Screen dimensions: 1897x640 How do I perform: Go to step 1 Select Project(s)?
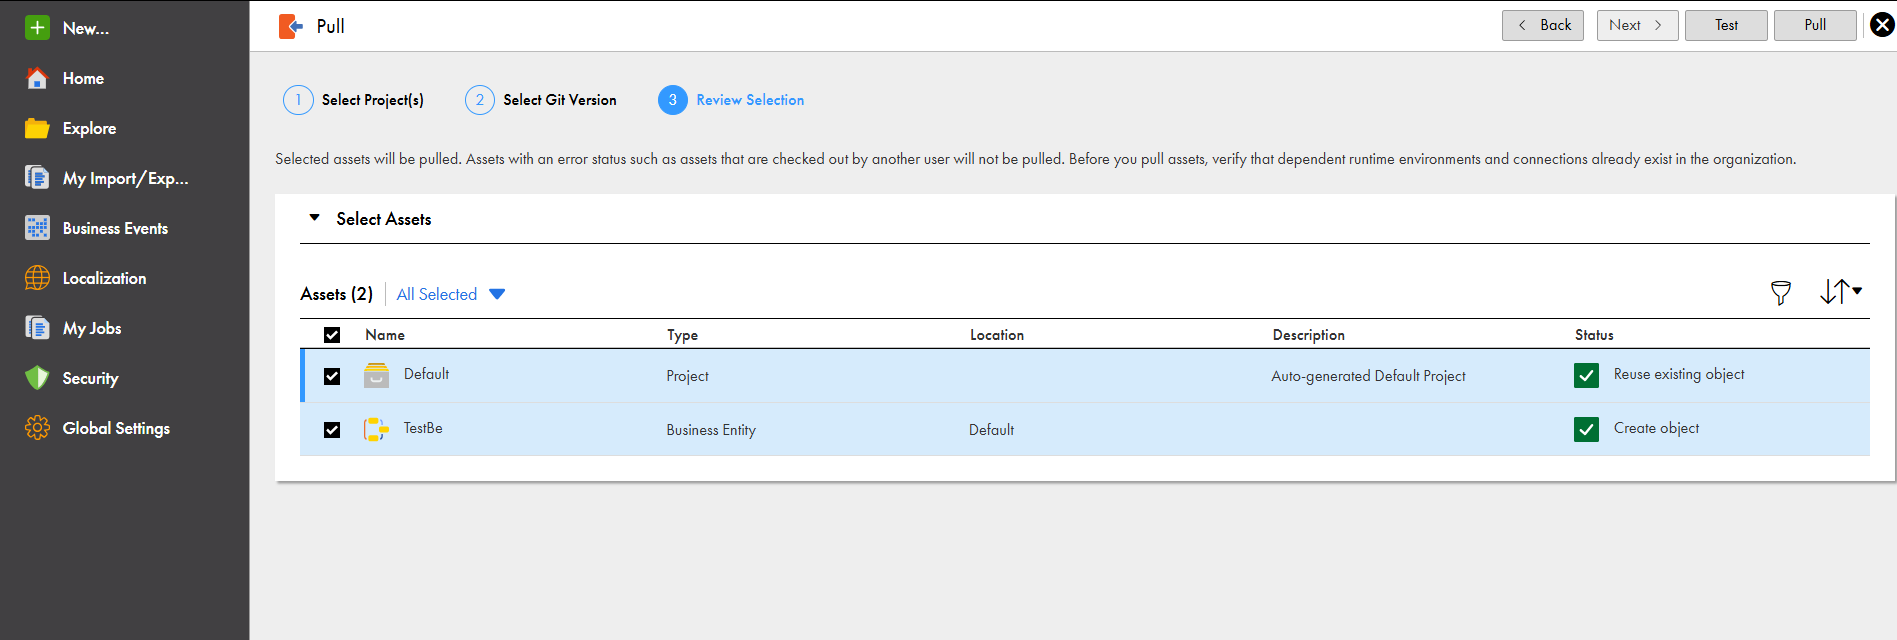point(354,100)
